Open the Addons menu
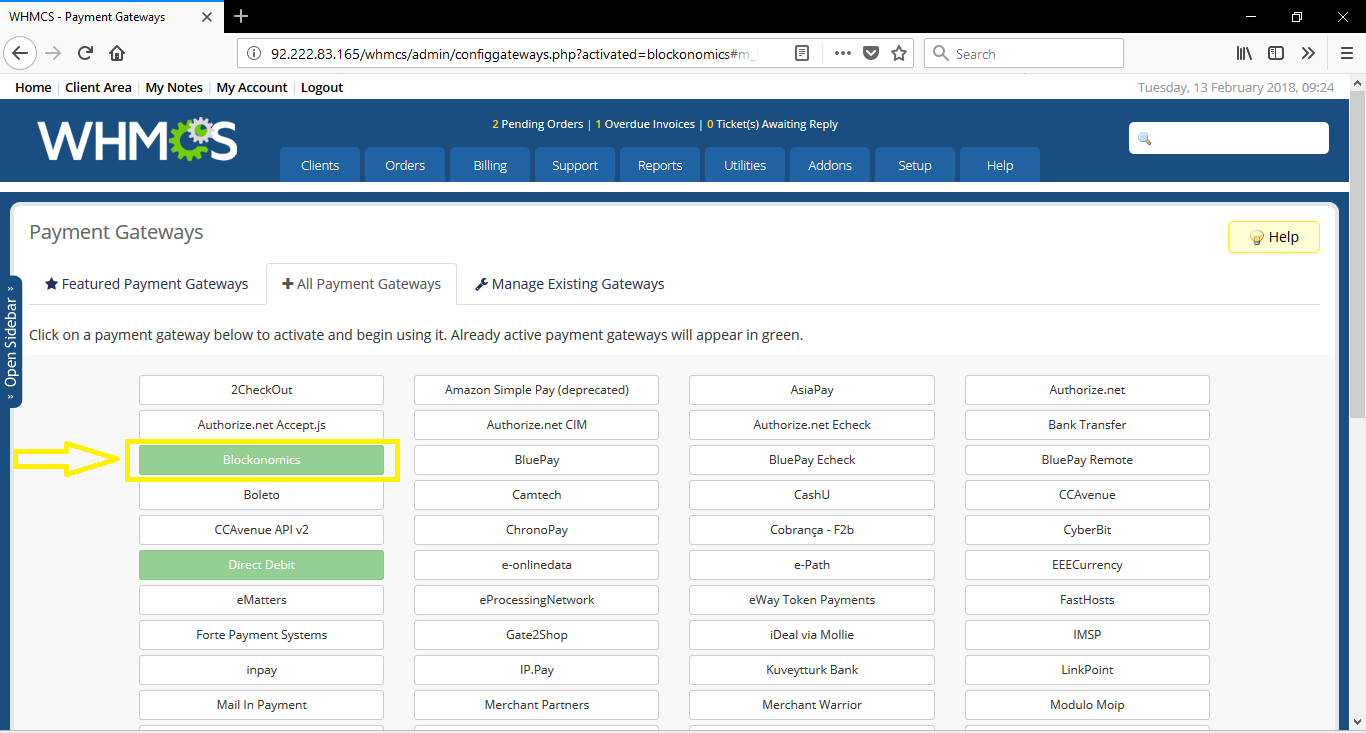The image size is (1366, 733). click(x=830, y=165)
